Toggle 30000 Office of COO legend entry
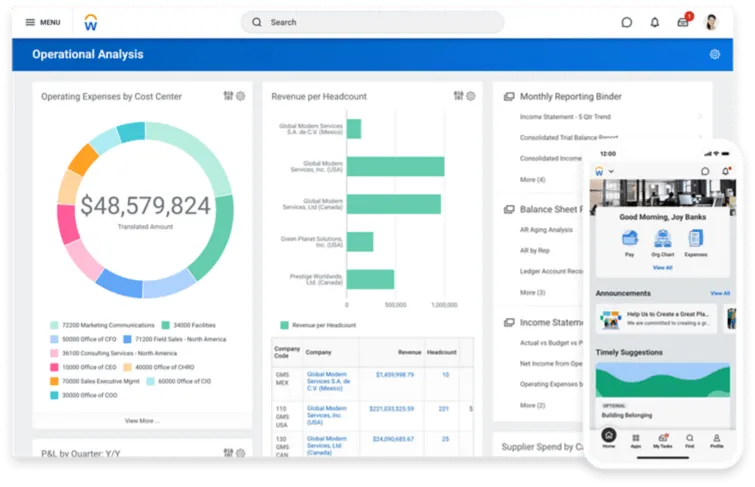The image size is (755, 487). click(x=84, y=395)
